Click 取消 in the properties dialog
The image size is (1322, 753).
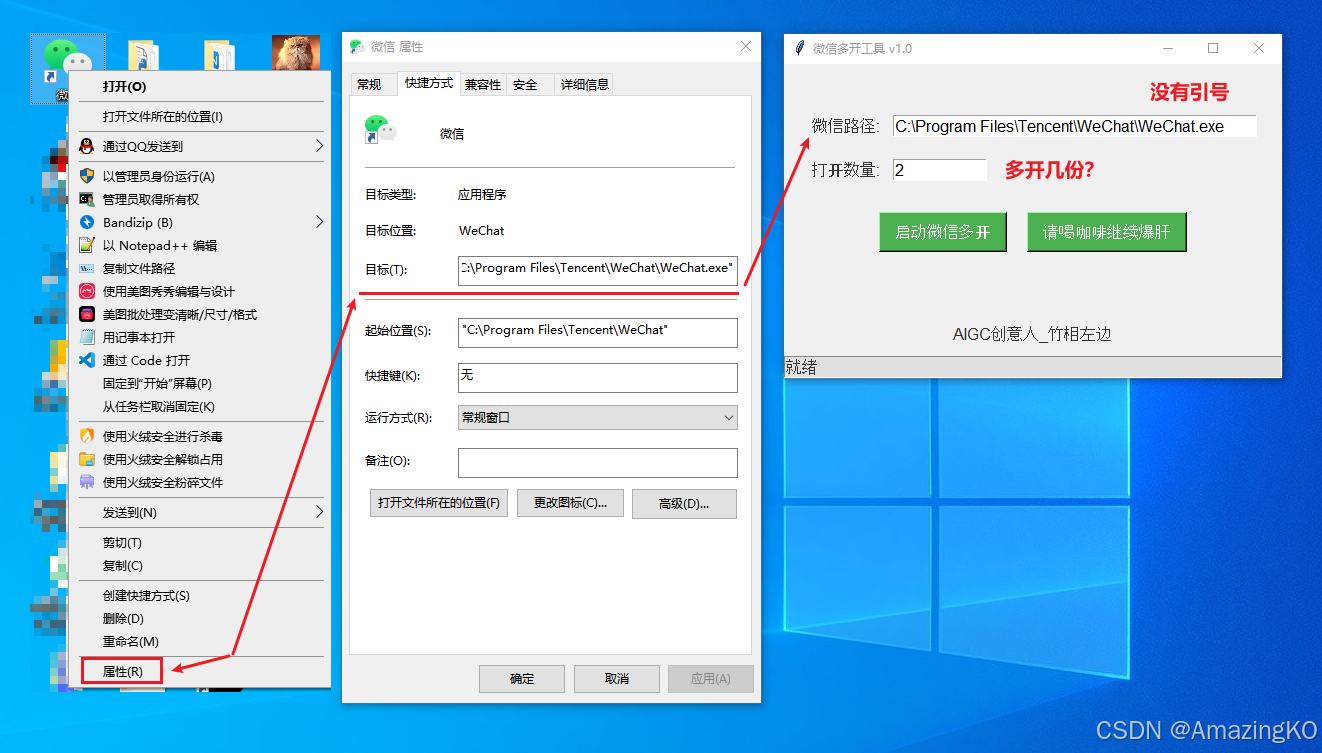(617, 678)
